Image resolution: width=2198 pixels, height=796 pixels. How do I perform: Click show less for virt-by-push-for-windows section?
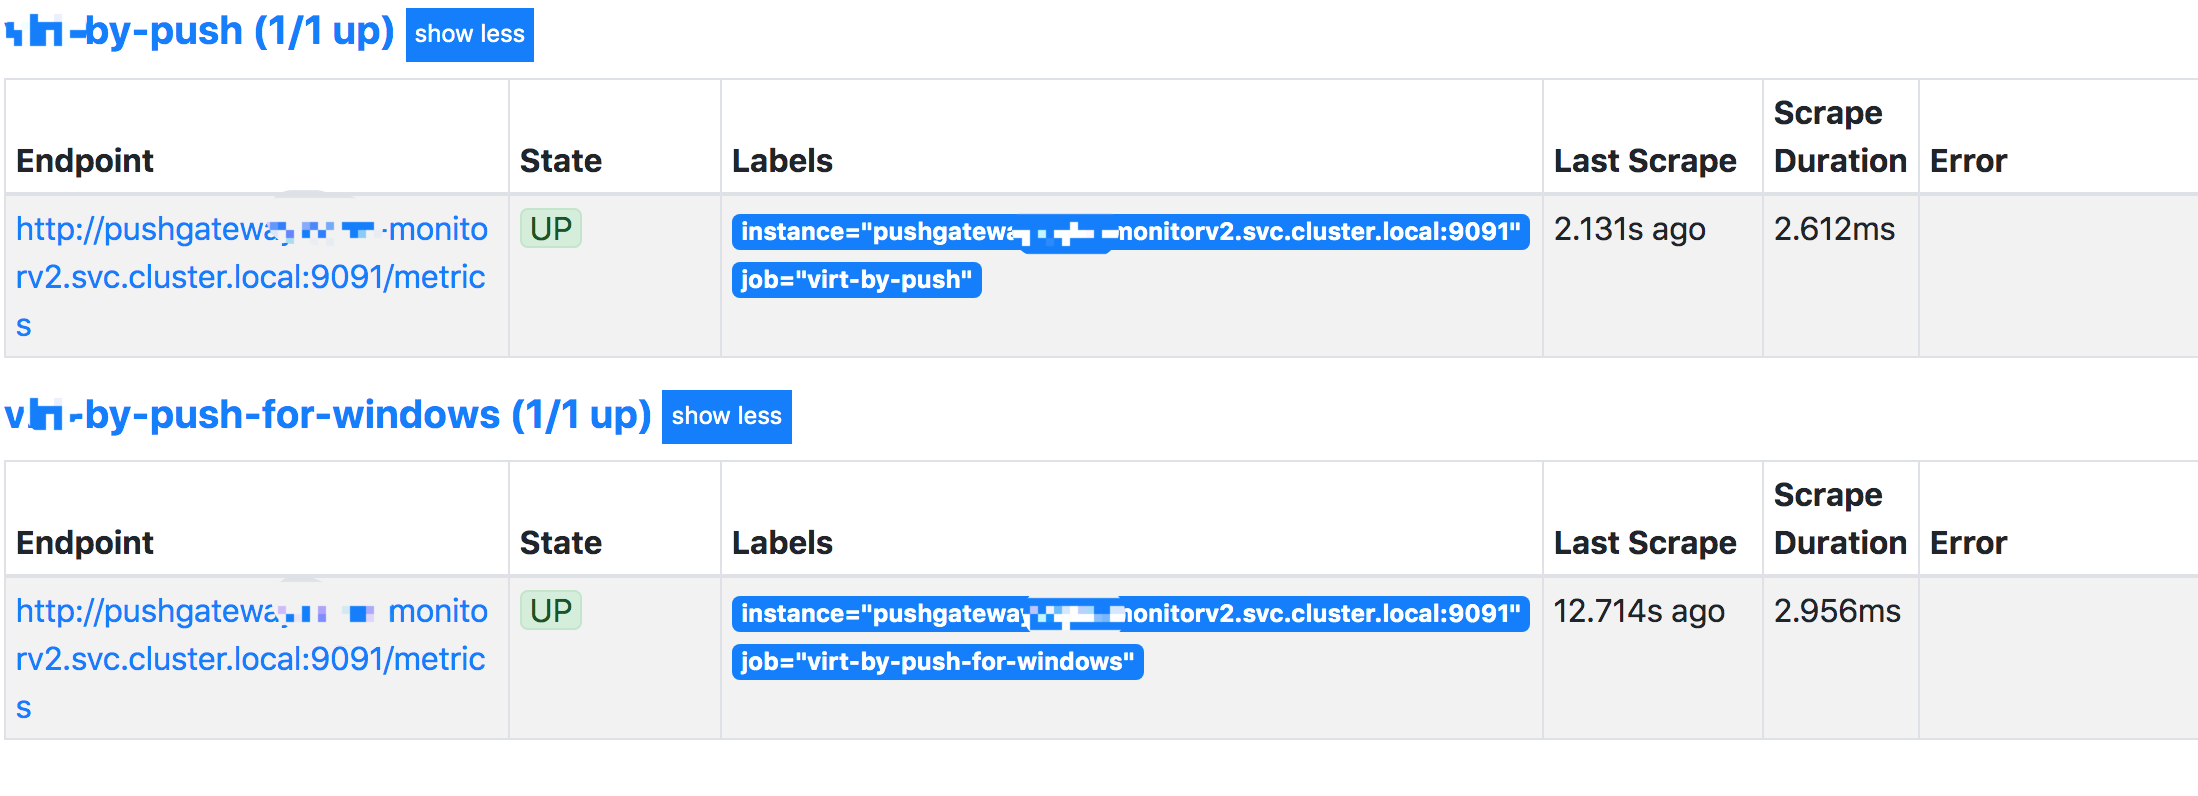tap(726, 416)
